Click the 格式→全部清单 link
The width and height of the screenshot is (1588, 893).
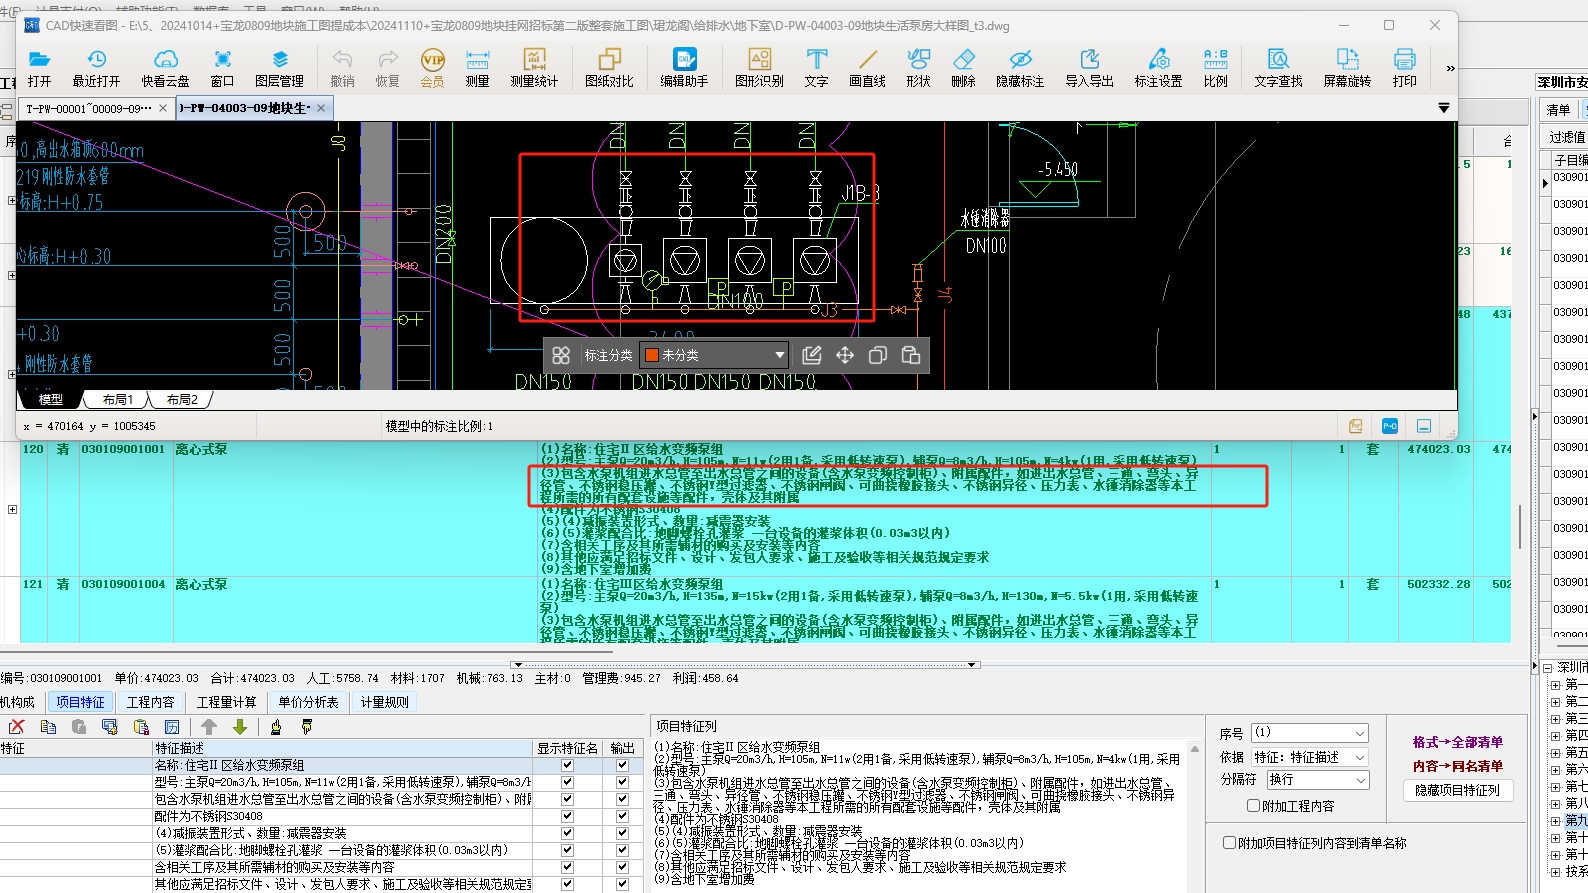pyautogui.click(x=1458, y=742)
